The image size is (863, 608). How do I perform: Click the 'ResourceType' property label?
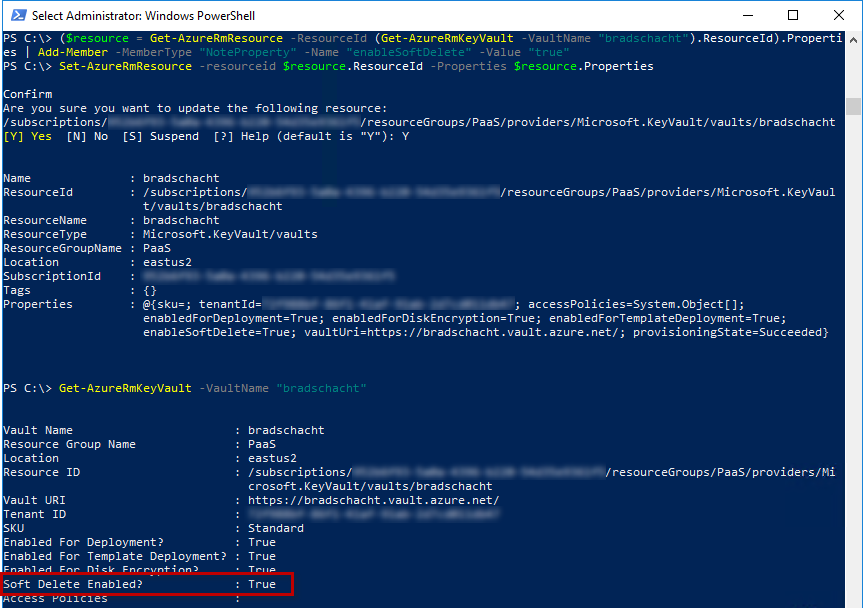(x=45, y=234)
